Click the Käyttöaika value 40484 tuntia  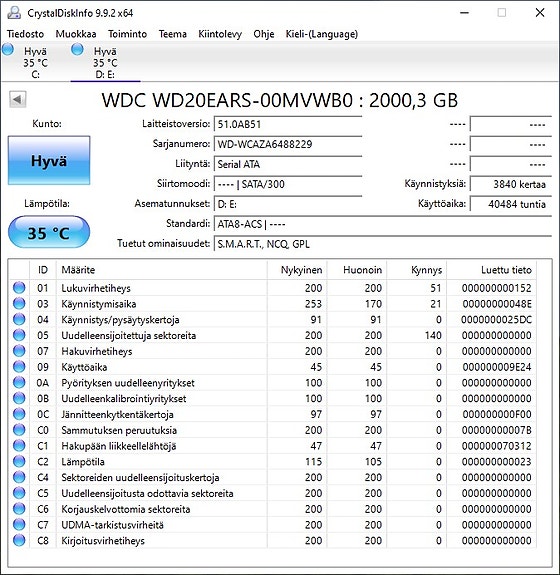click(x=510, y=204)
